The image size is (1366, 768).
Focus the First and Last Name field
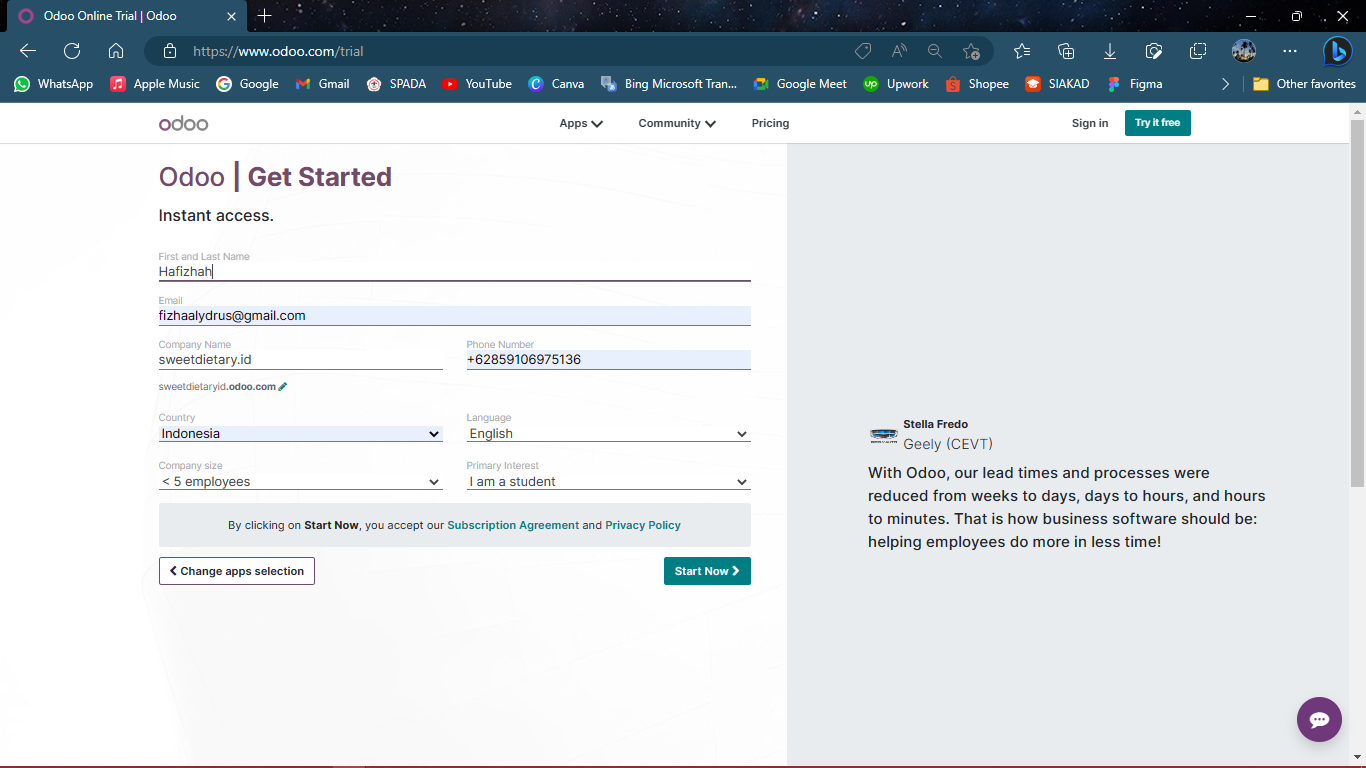[x=454, y=271]
